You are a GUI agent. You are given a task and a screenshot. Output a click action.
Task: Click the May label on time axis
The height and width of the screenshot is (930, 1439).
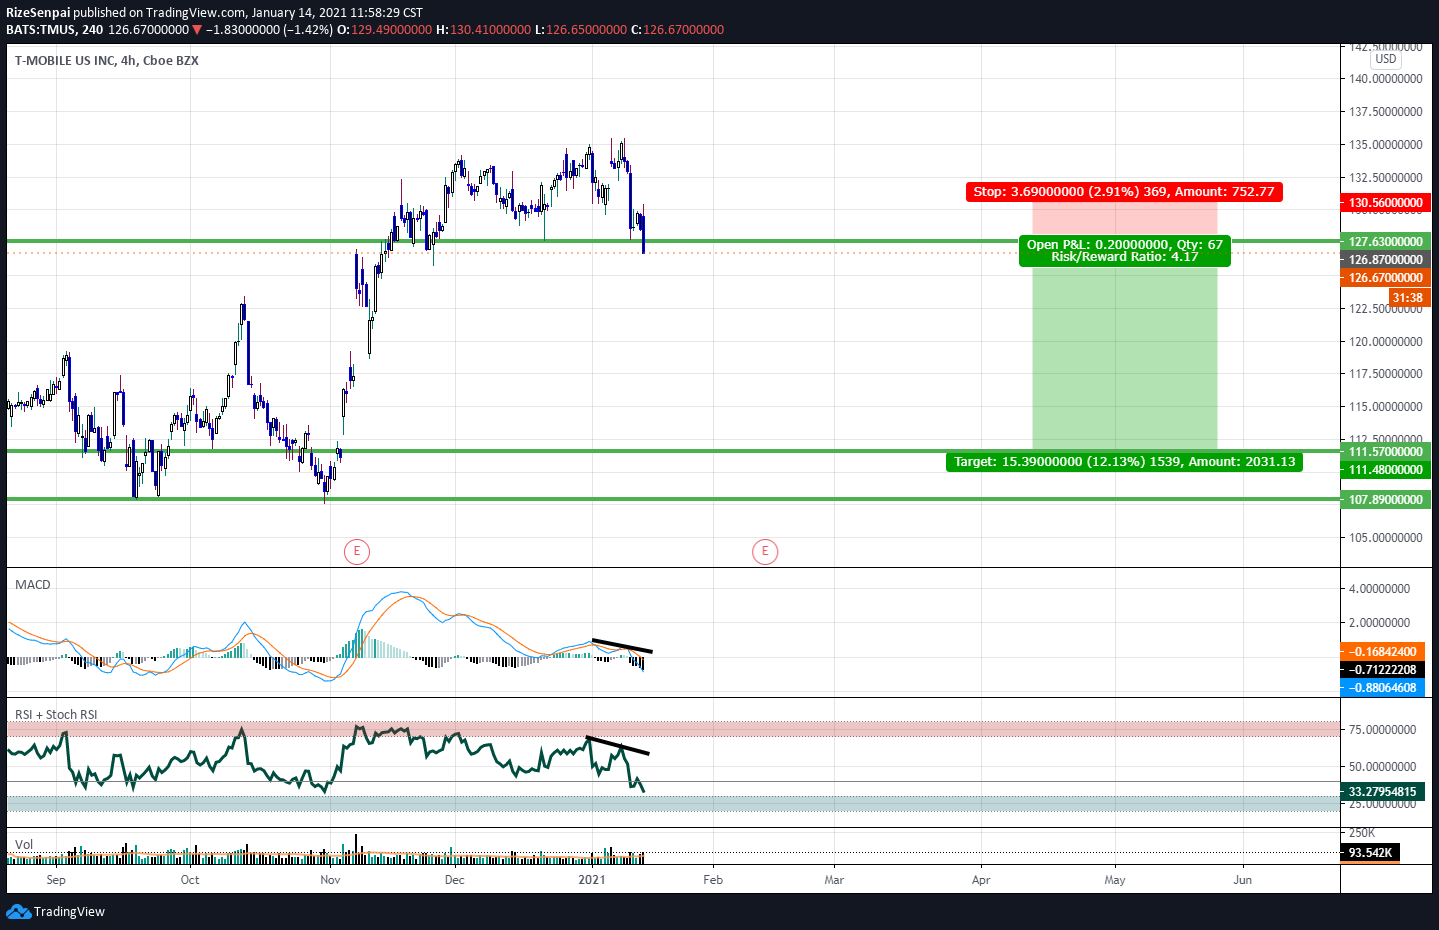pos(1115,880)
